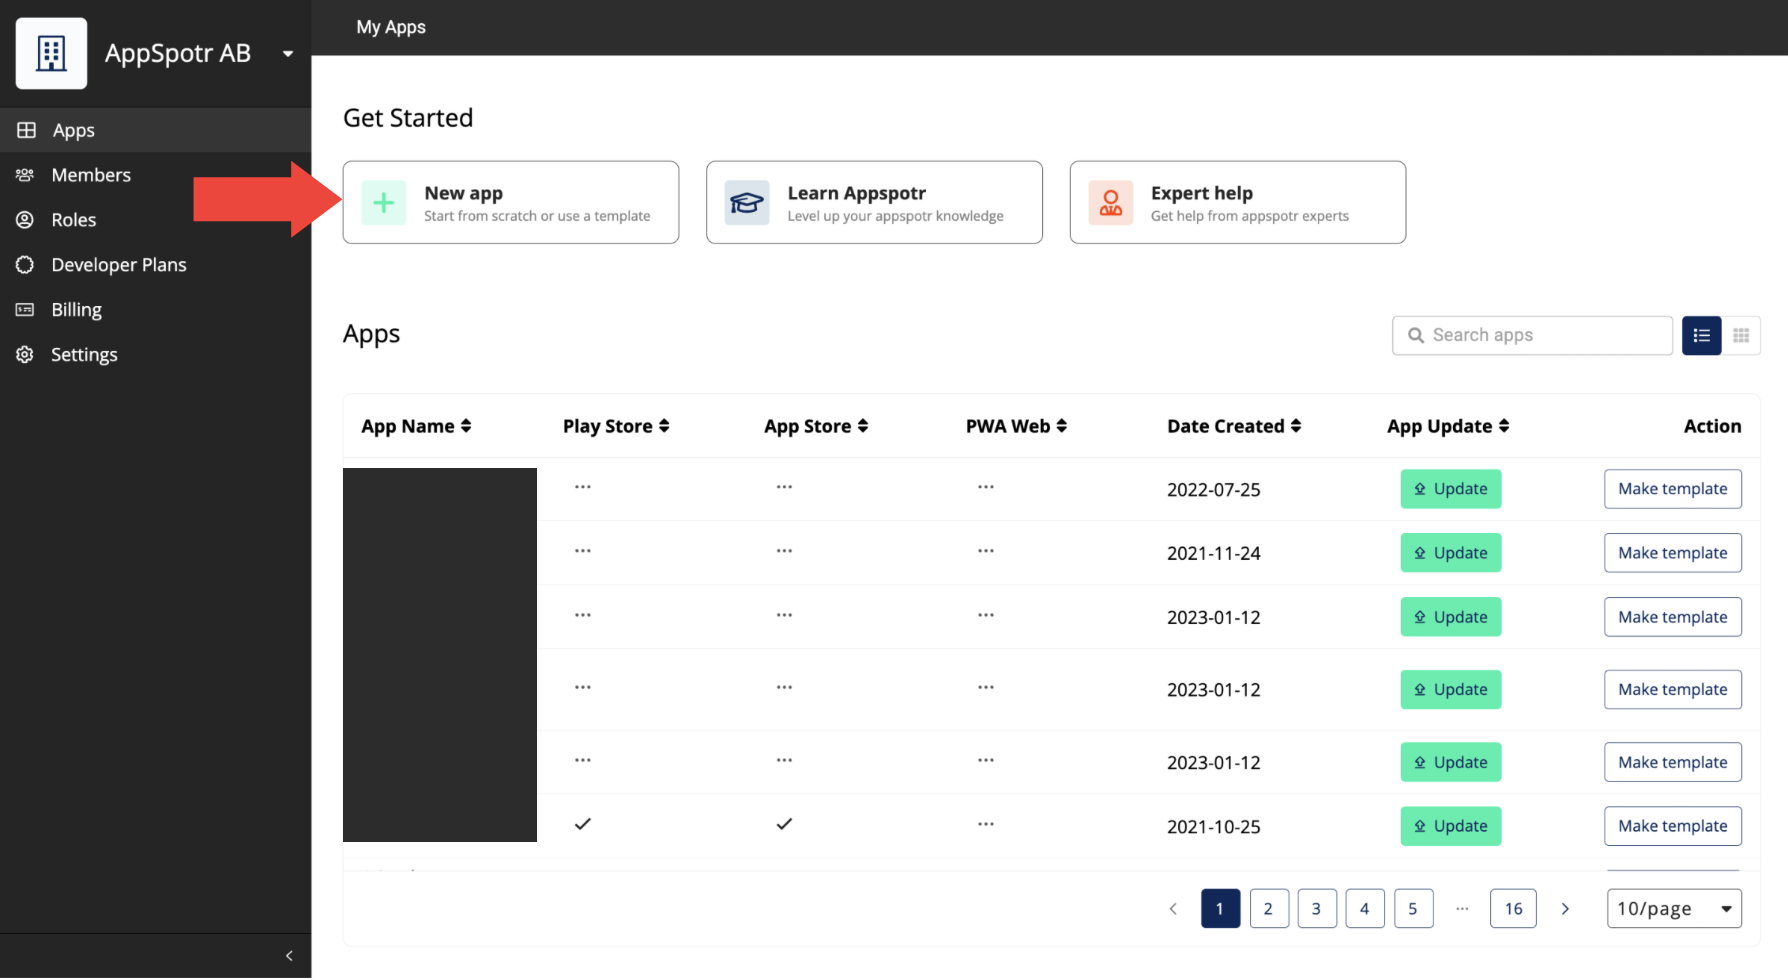1788x980 pixels.
Task: Click PWA Web ellipsis in 2021-10-25 row
Action: [x=986, y=824]
